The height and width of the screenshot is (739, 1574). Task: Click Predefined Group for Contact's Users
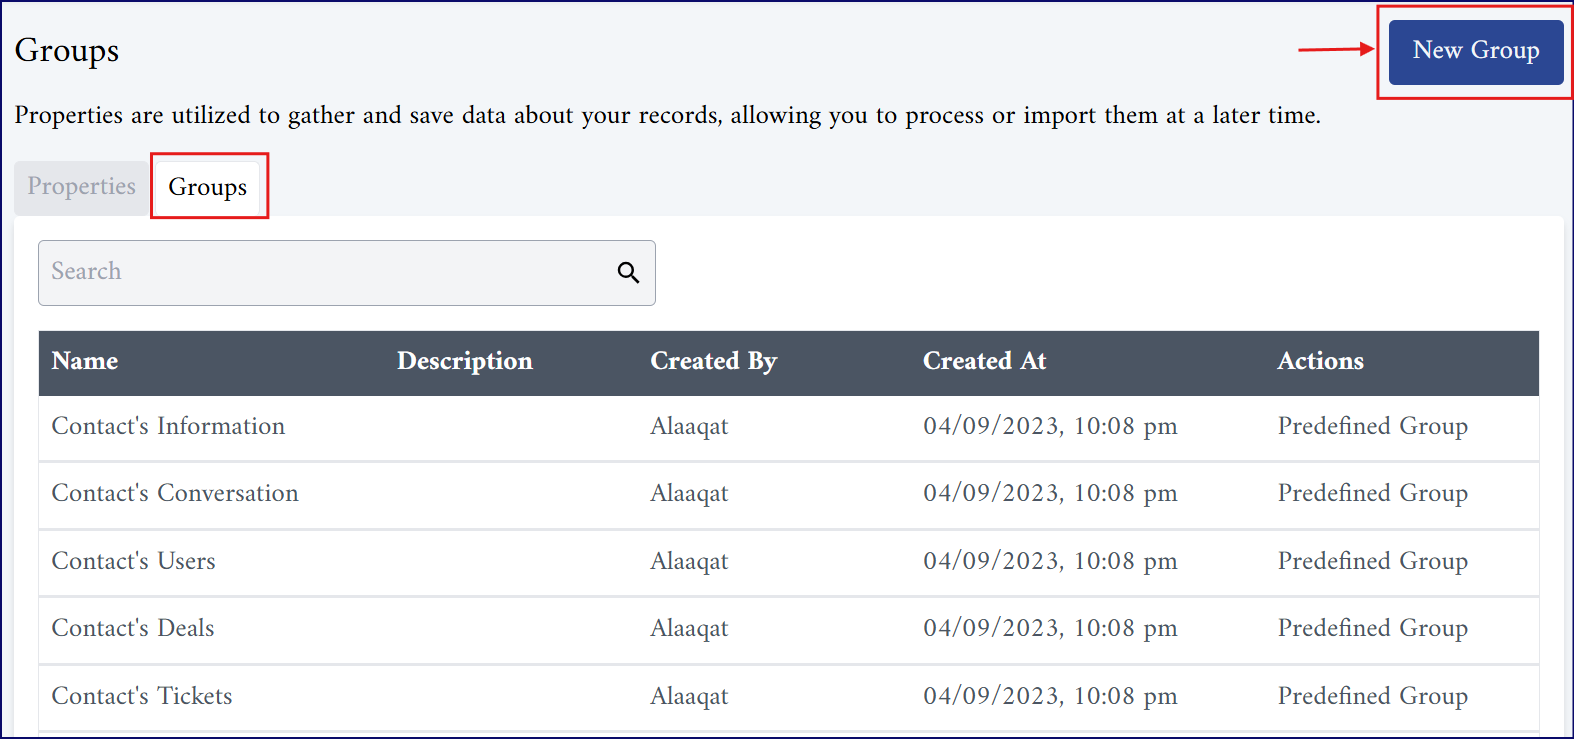click(x=1373, y=563)
